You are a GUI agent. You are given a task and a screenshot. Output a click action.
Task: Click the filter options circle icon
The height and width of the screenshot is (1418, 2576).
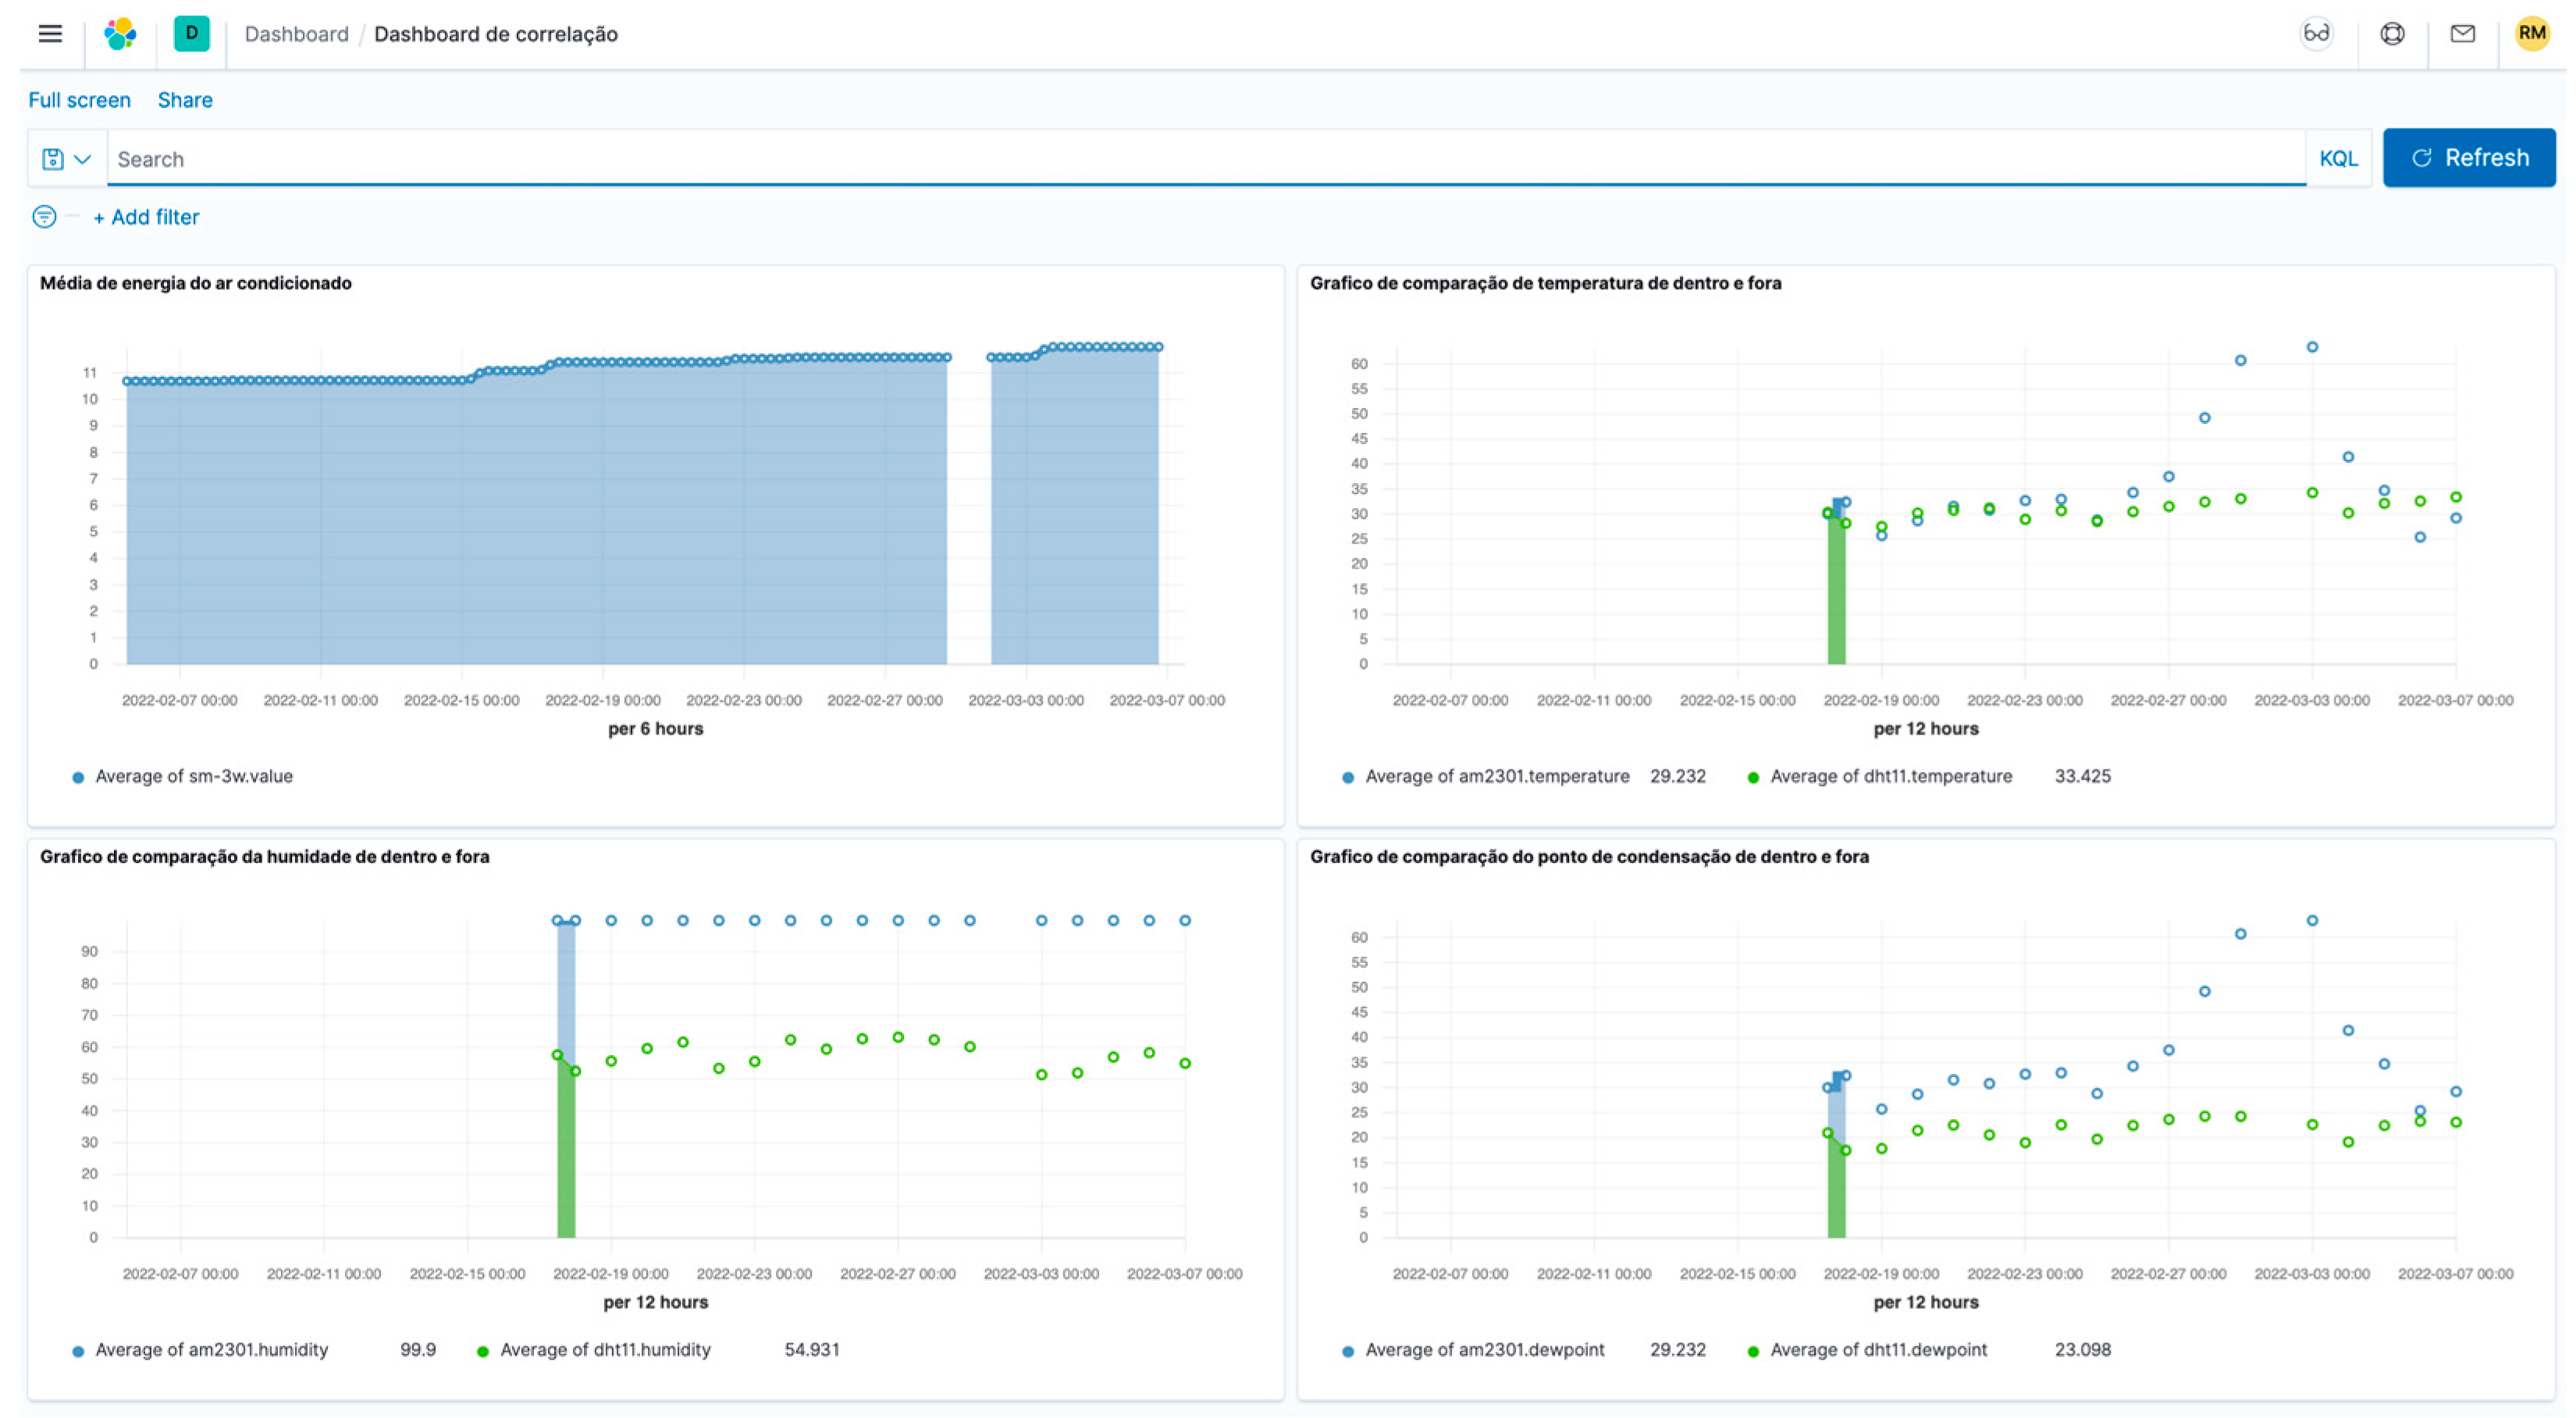(44, 217)
